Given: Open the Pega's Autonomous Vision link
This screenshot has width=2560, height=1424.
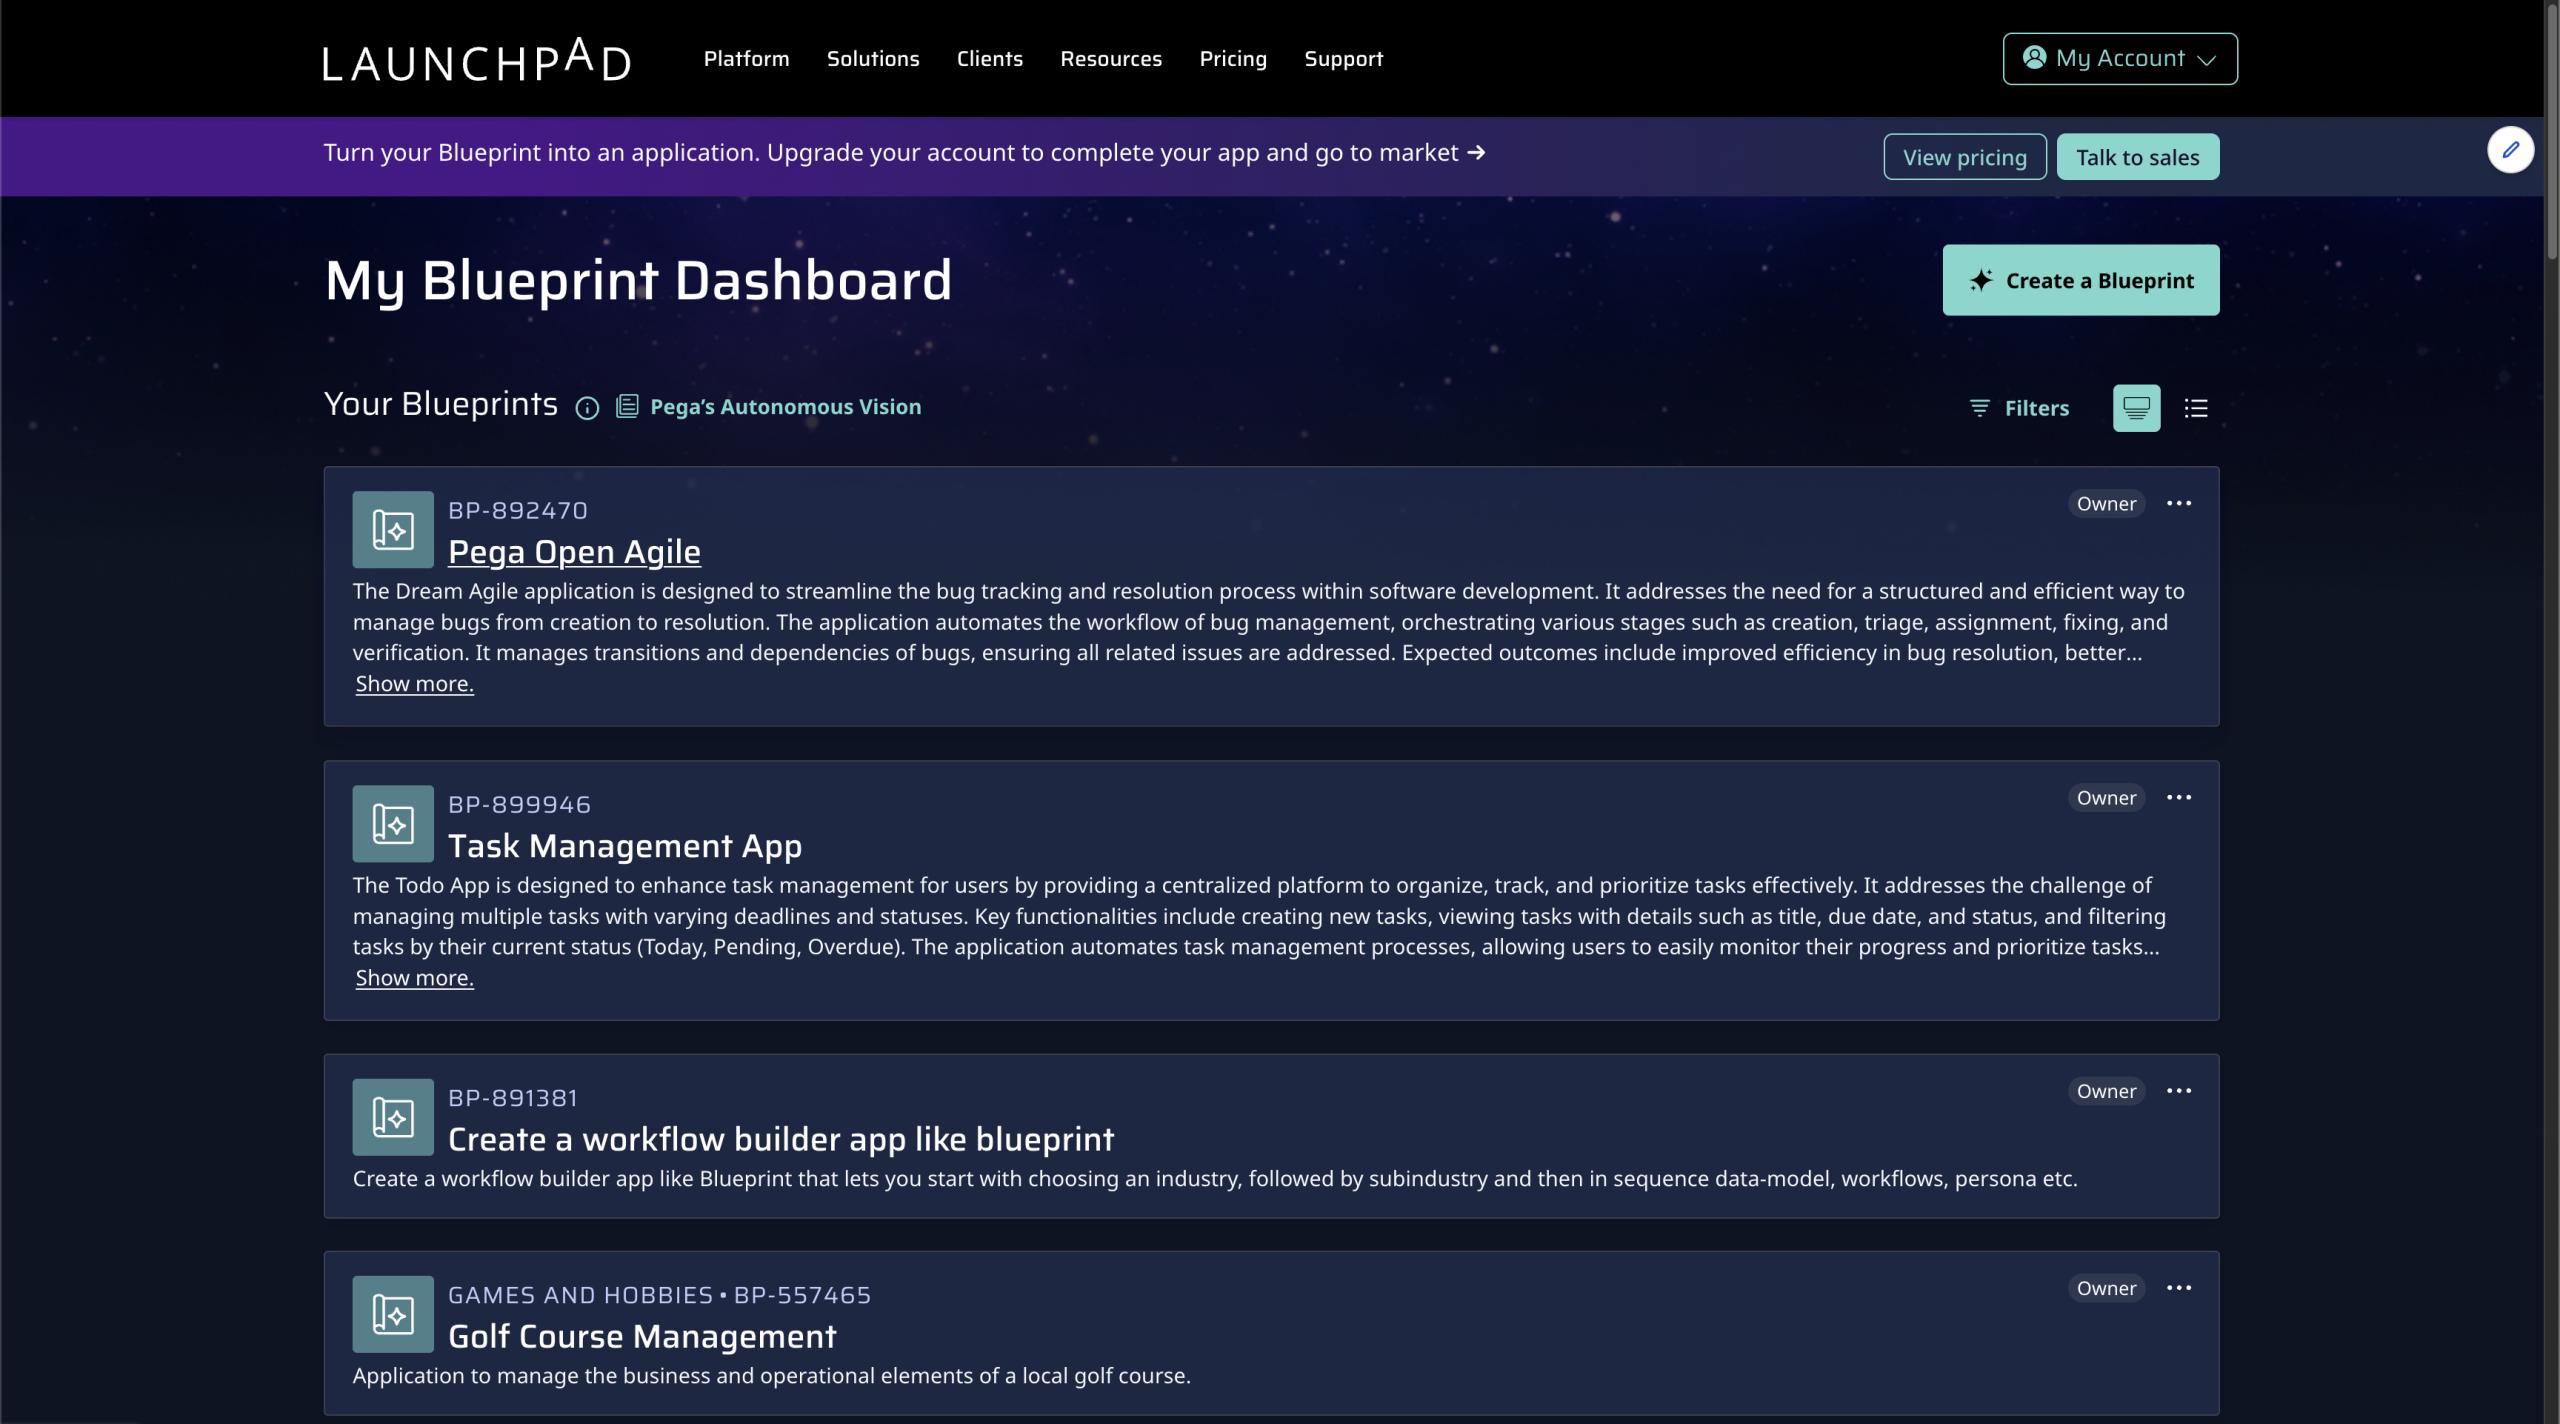Looking at the screenshot, I should pyautogui.click(x=784, y=406).
